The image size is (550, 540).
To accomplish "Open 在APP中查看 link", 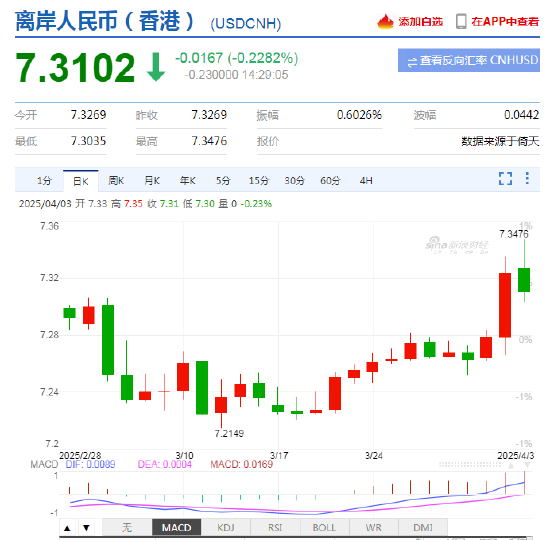I will click(505, 22).
